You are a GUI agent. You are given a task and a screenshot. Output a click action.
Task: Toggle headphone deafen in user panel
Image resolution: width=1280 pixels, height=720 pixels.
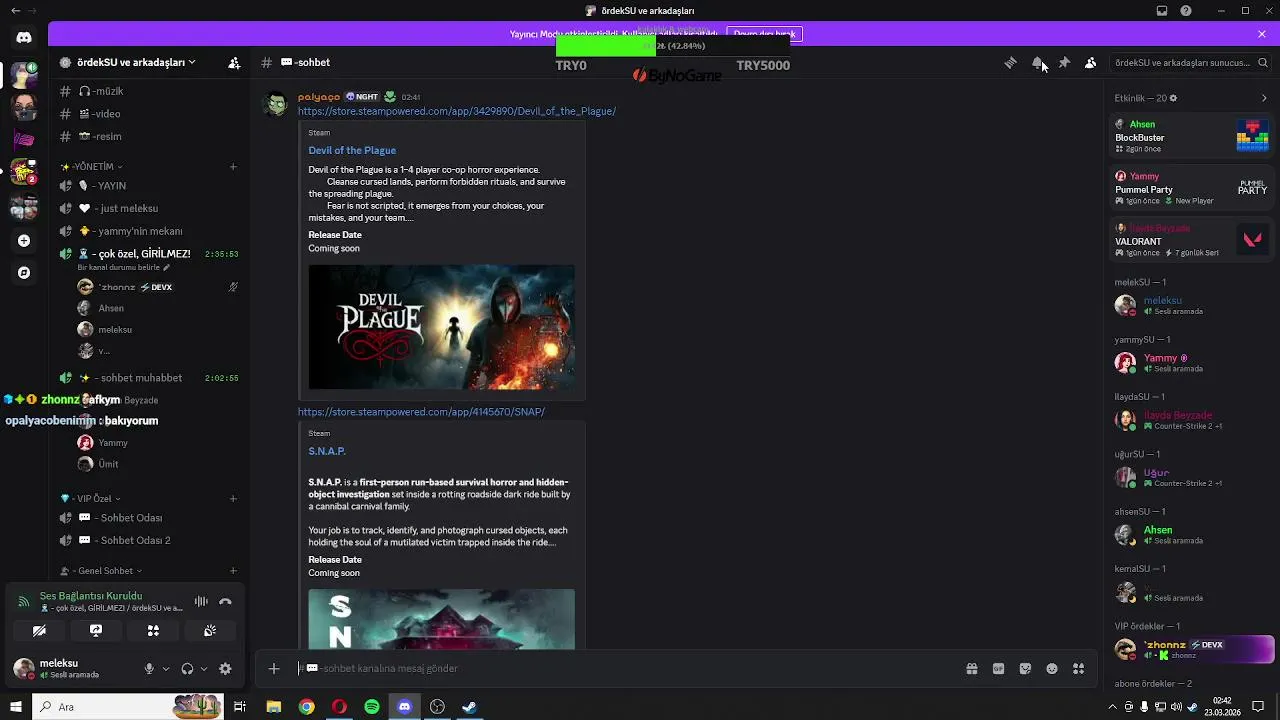187,669
